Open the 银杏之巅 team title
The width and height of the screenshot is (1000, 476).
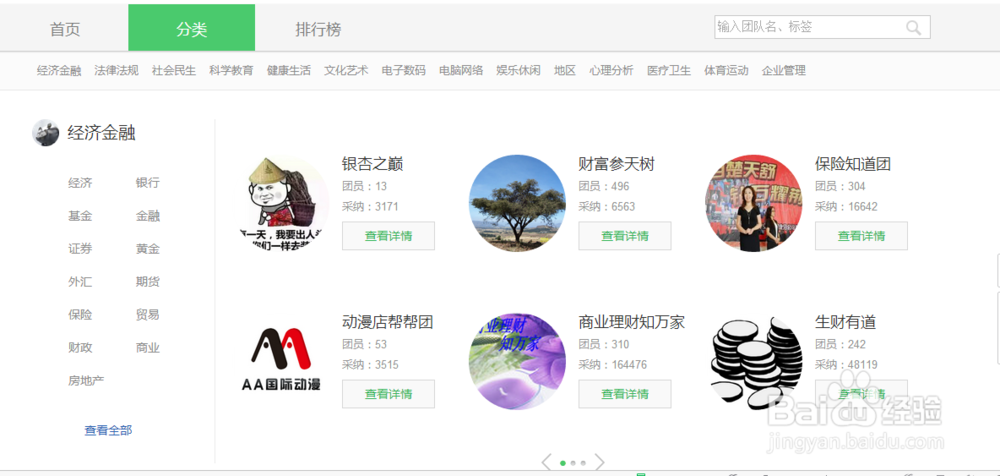coord(372,164)
